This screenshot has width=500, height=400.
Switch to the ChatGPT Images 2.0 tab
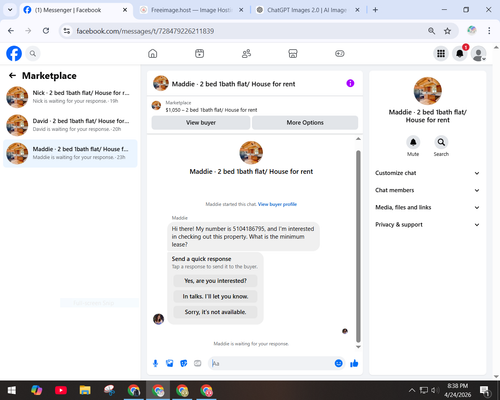pos(307,10)
